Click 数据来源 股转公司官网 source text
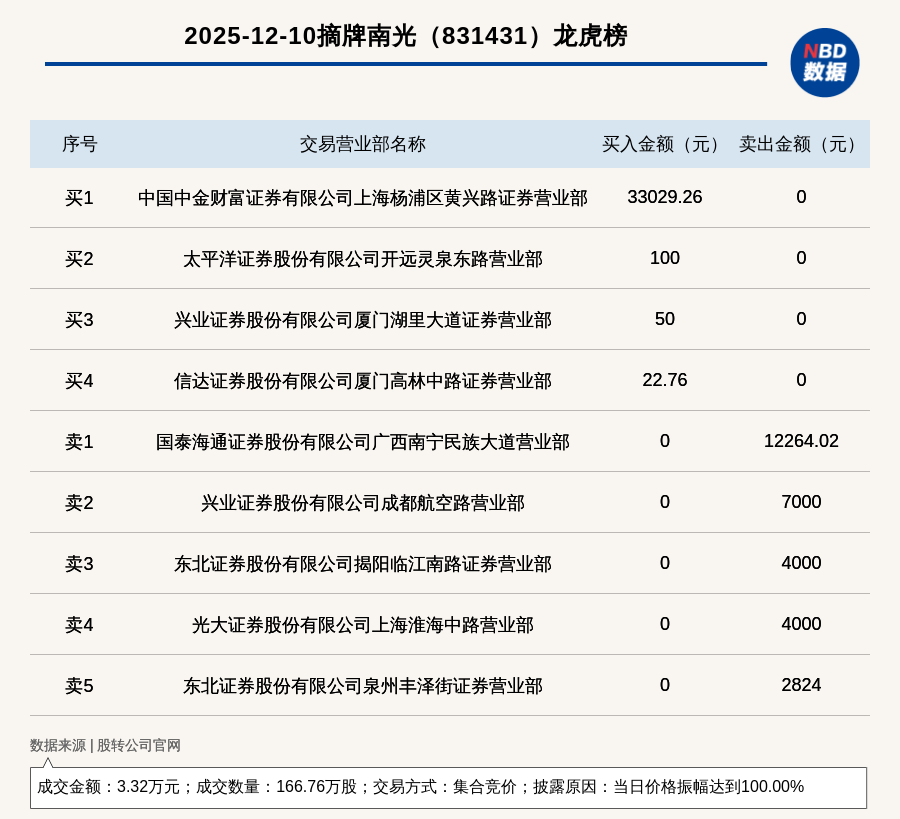Screen dimensions: 900x819 point(105,745)
